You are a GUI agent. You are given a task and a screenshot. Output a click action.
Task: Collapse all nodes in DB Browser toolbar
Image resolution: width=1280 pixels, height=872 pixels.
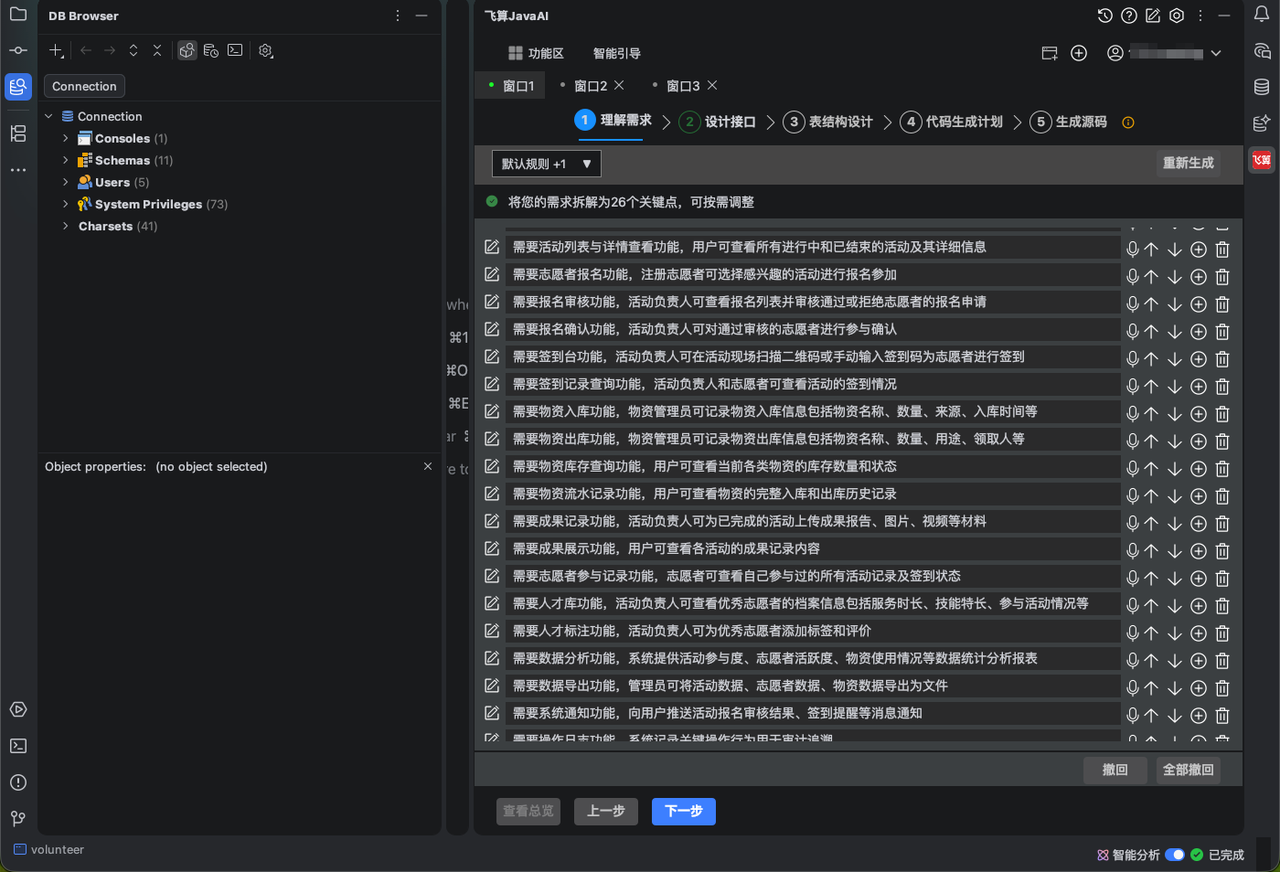[x=157, y=50]
